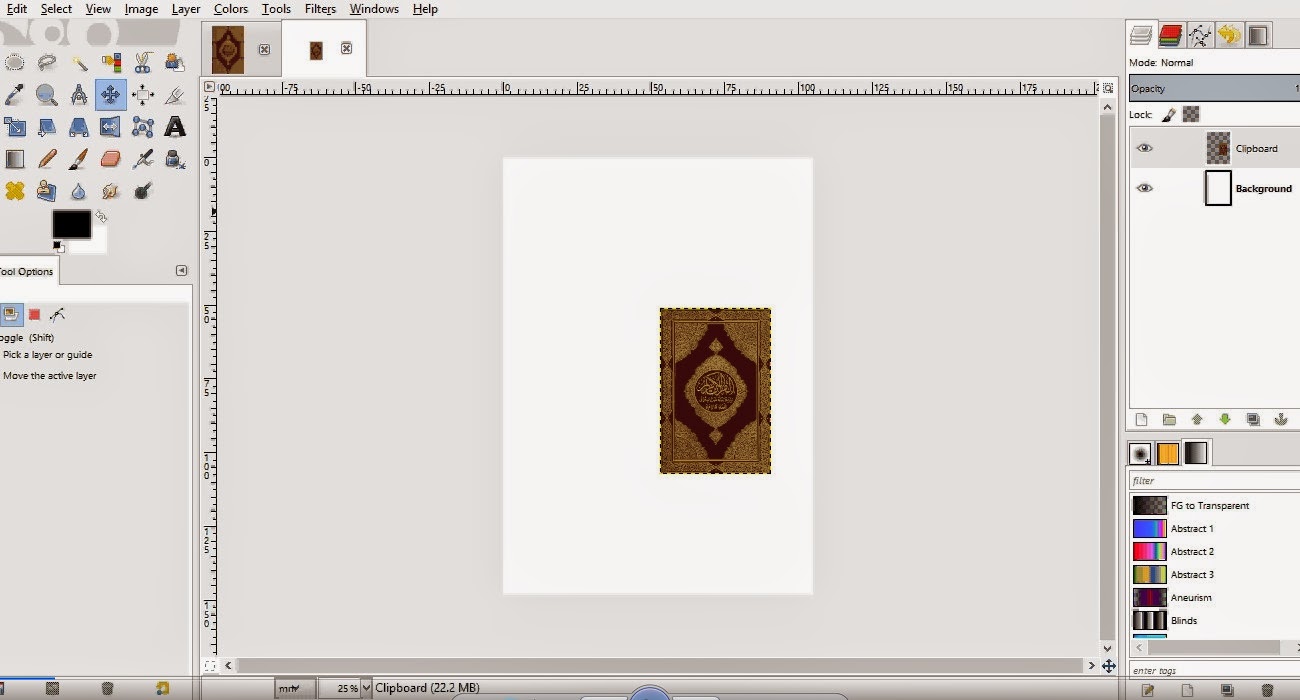Switch to the Channels tab
The height and width of the screenshot is (700, 1300).
[1170, 36]
